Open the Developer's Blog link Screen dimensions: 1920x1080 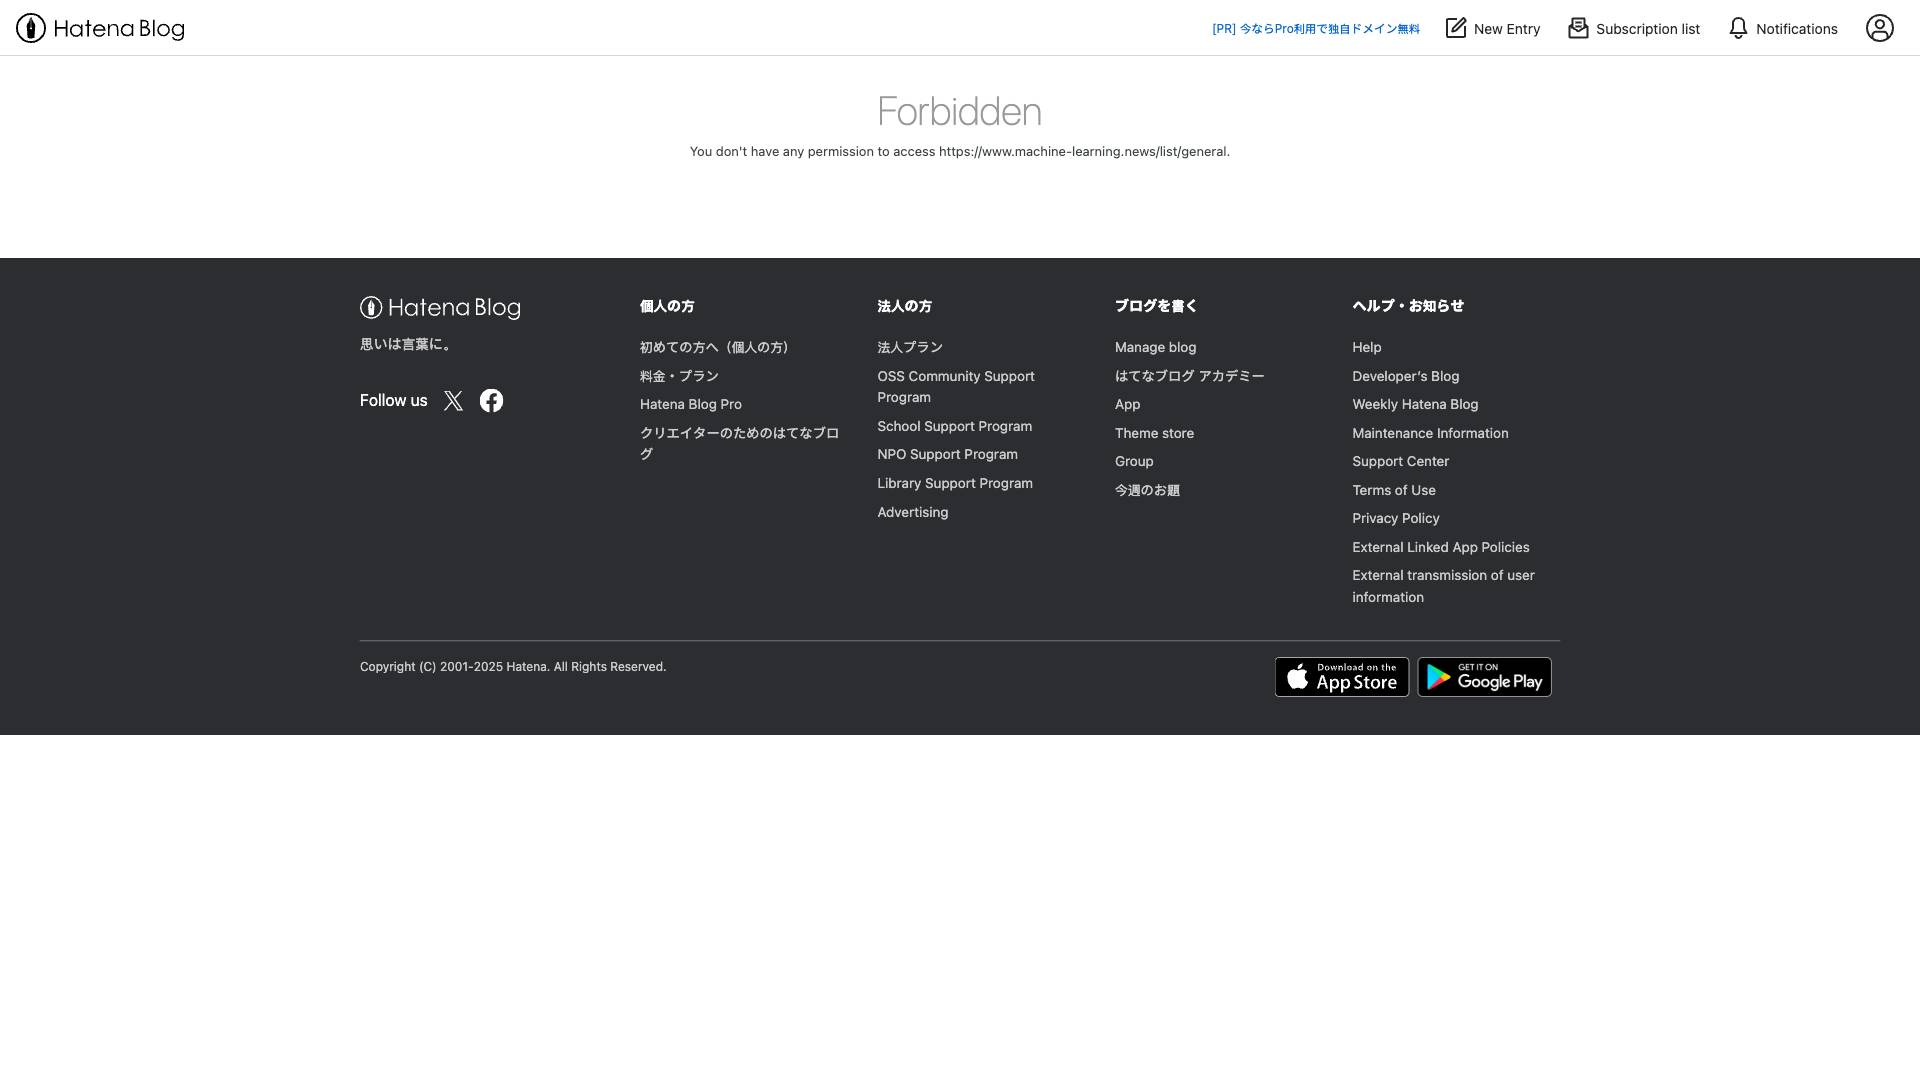coord(1405,376)
